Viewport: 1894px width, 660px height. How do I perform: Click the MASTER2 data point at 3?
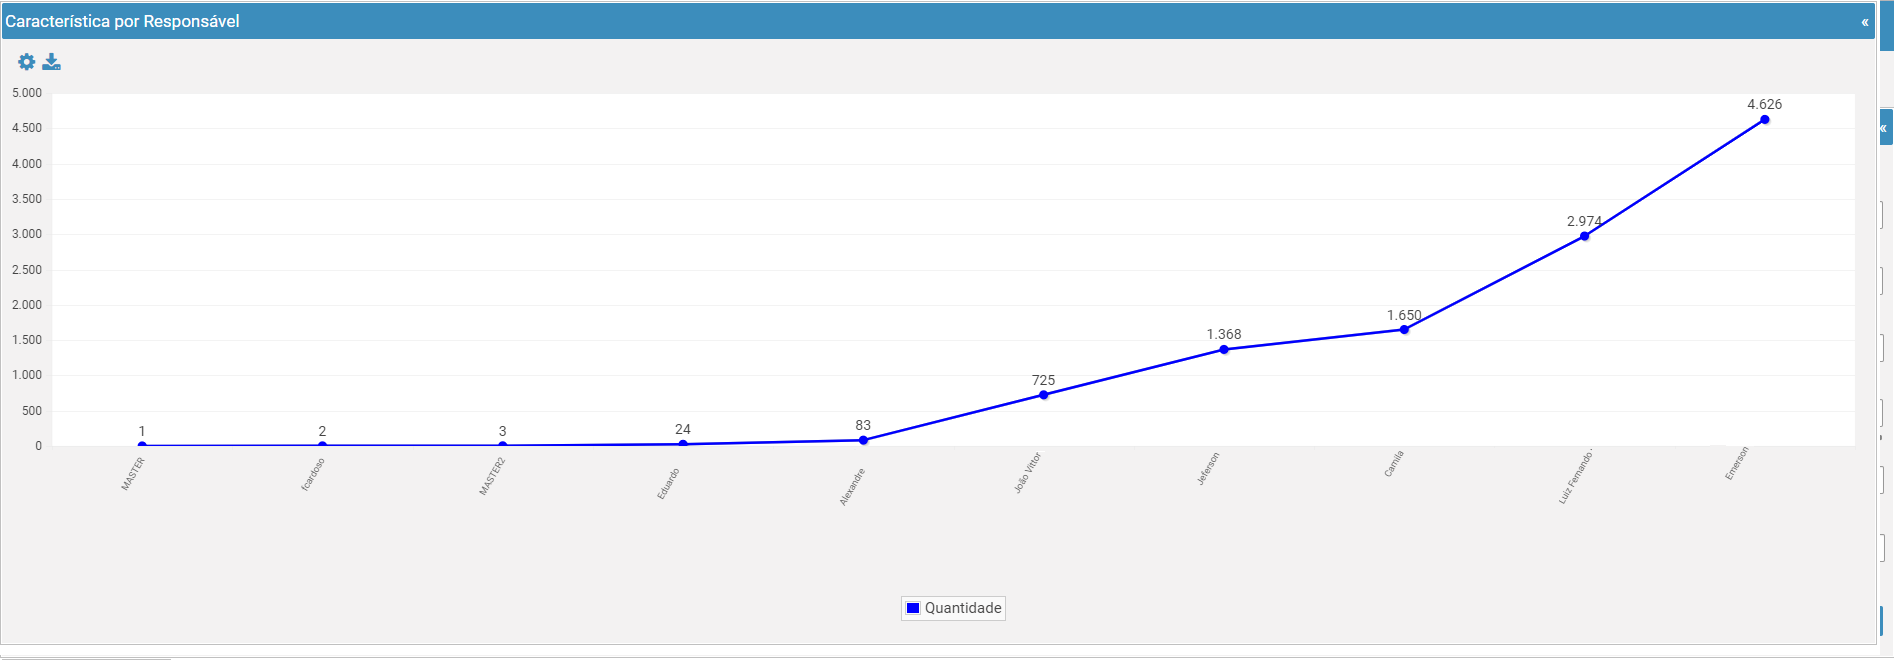click(x=502, y=445)
